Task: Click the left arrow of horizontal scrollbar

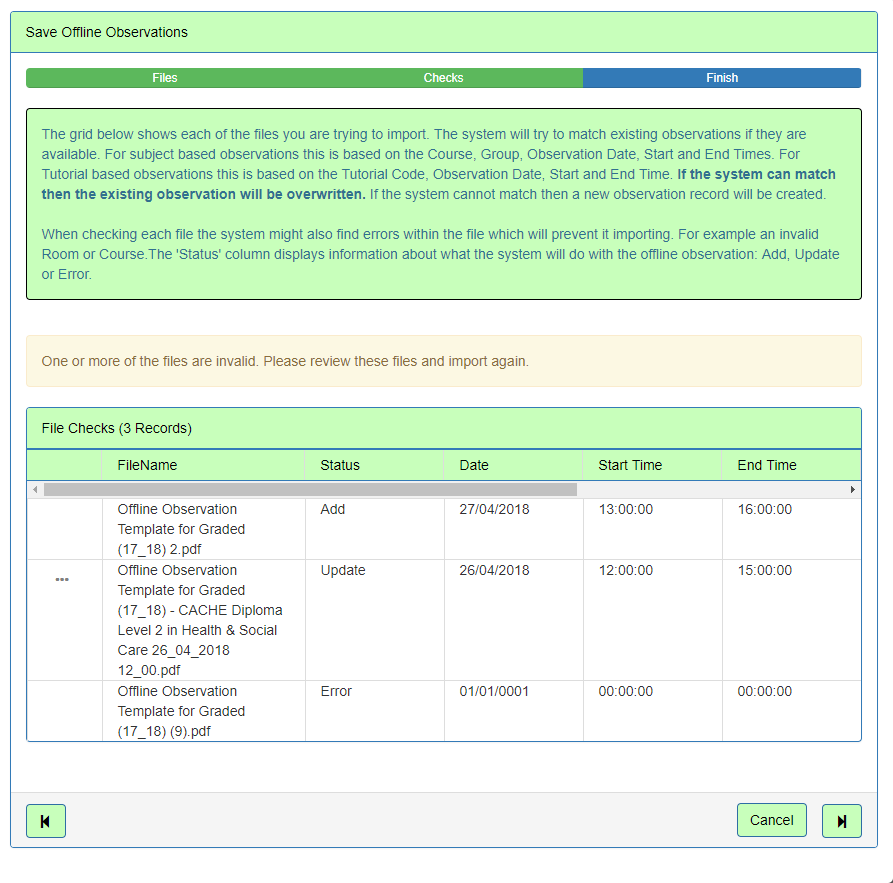Action: 35,489
